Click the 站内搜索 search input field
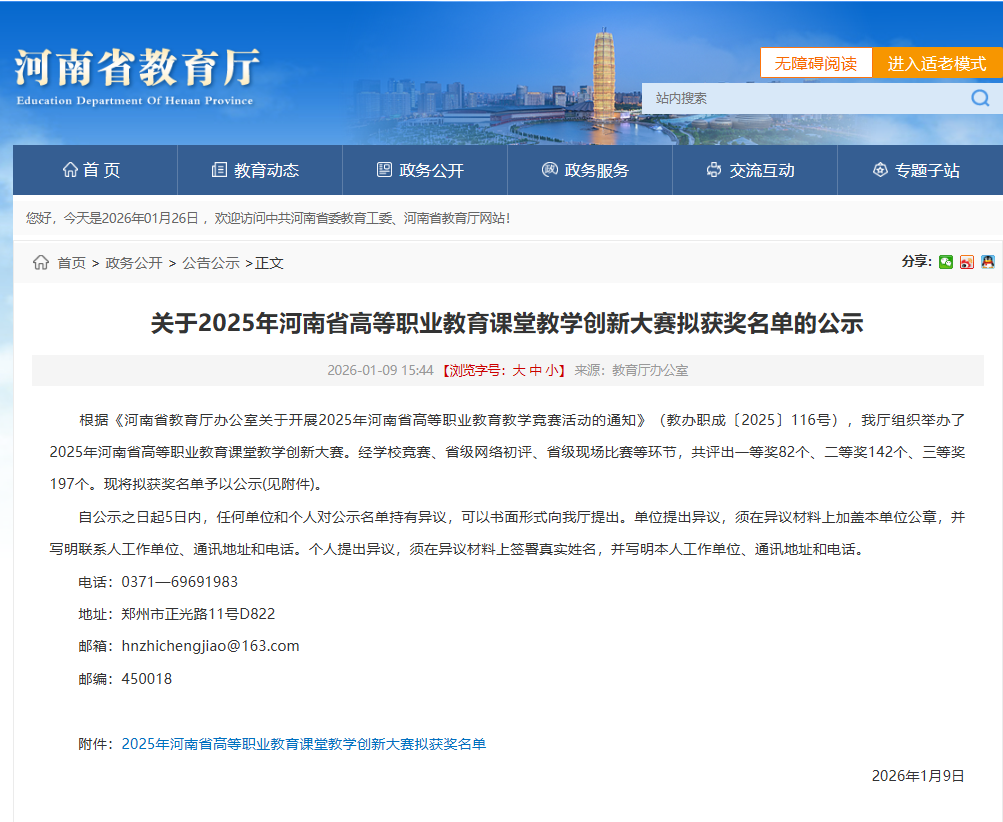 pos(800,98)
